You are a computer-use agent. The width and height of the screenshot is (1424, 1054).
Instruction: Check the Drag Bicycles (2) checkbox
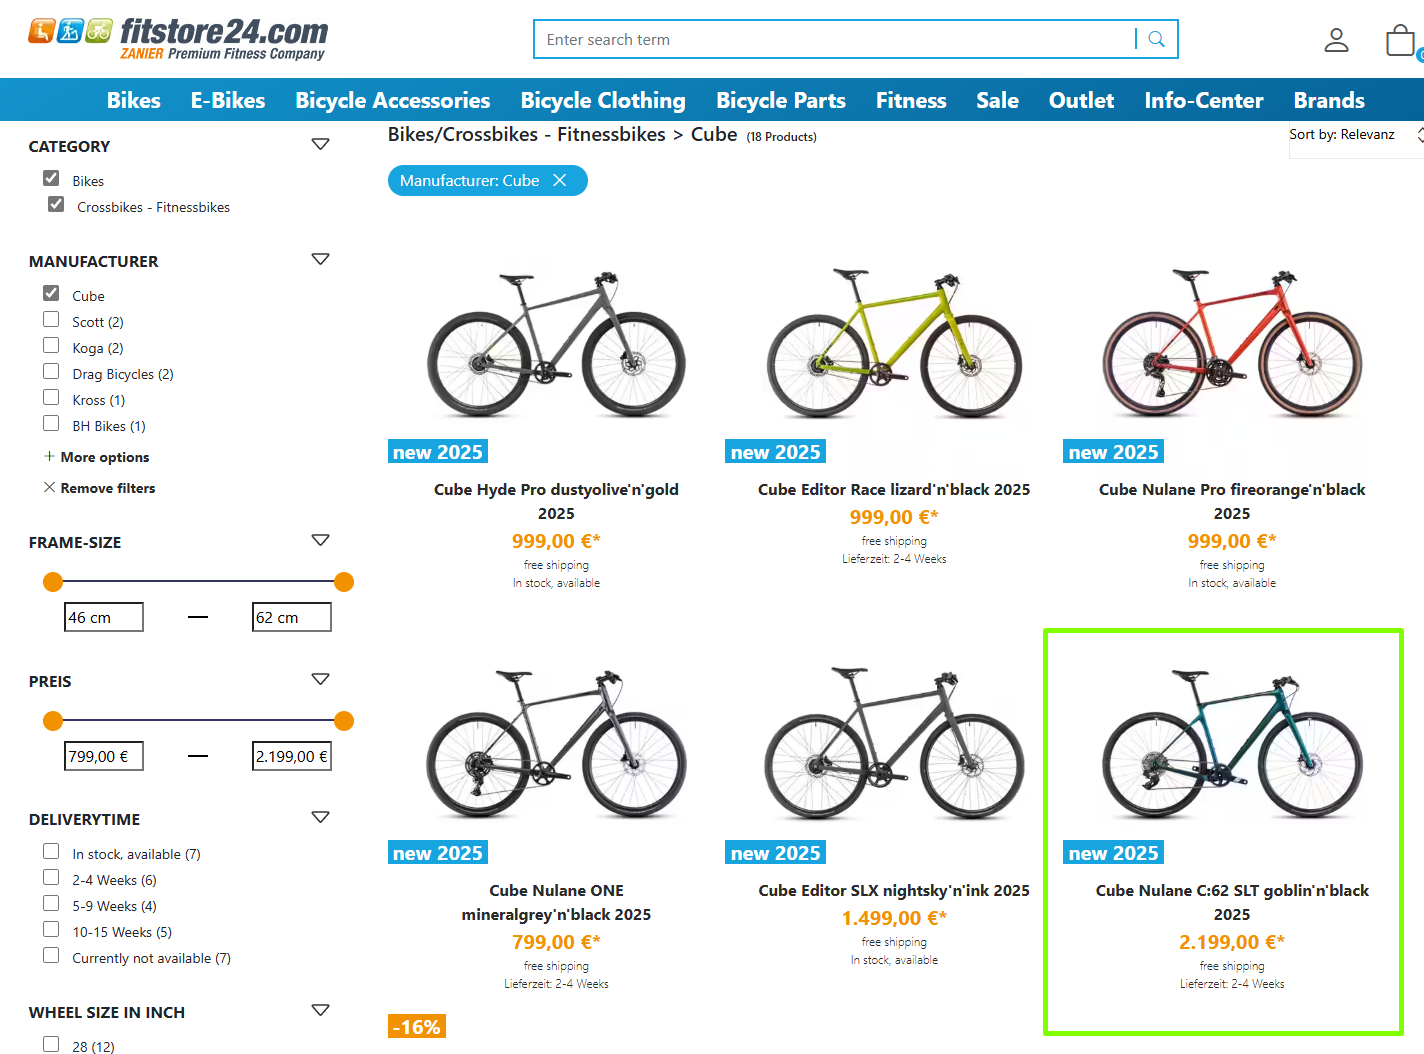(51, 371)
